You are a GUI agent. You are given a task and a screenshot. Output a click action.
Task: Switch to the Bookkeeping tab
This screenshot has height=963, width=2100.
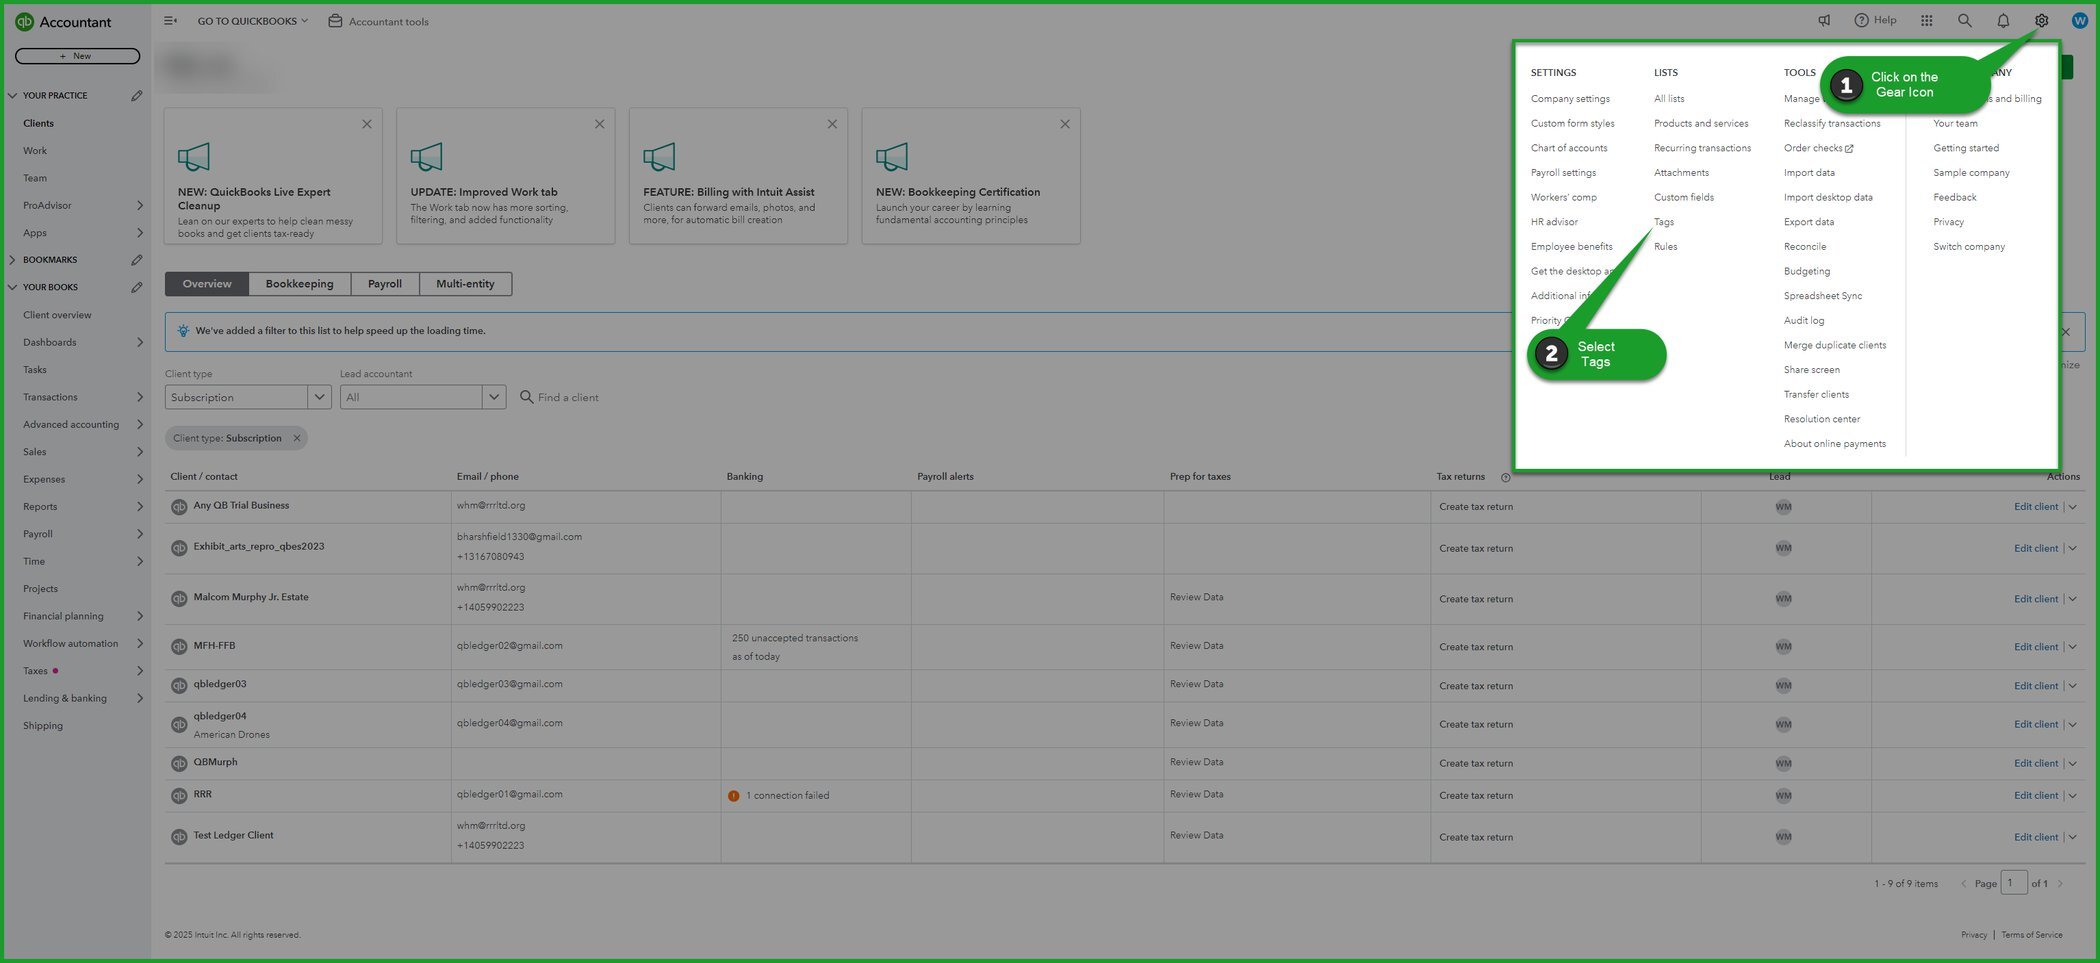(x=299, y=284)
